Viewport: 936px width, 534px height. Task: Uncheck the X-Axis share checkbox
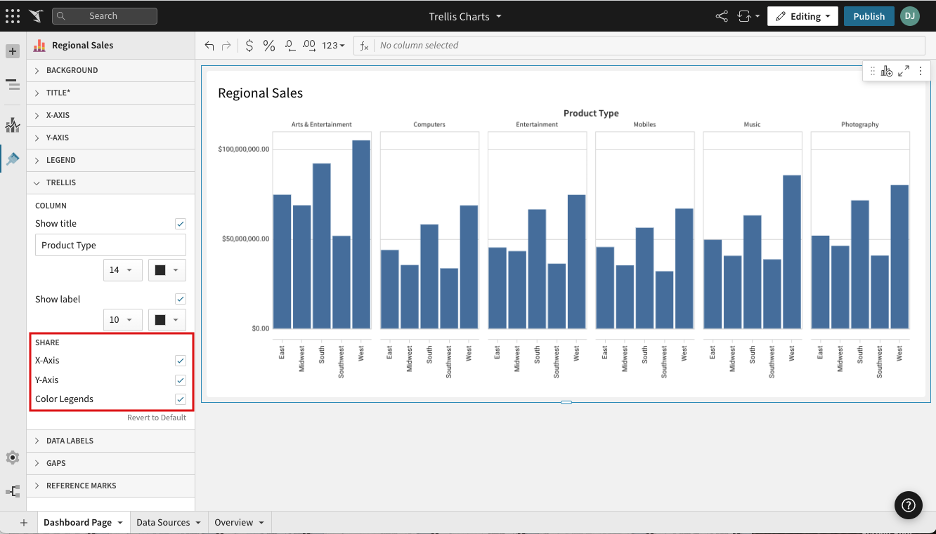coord(180,360)
